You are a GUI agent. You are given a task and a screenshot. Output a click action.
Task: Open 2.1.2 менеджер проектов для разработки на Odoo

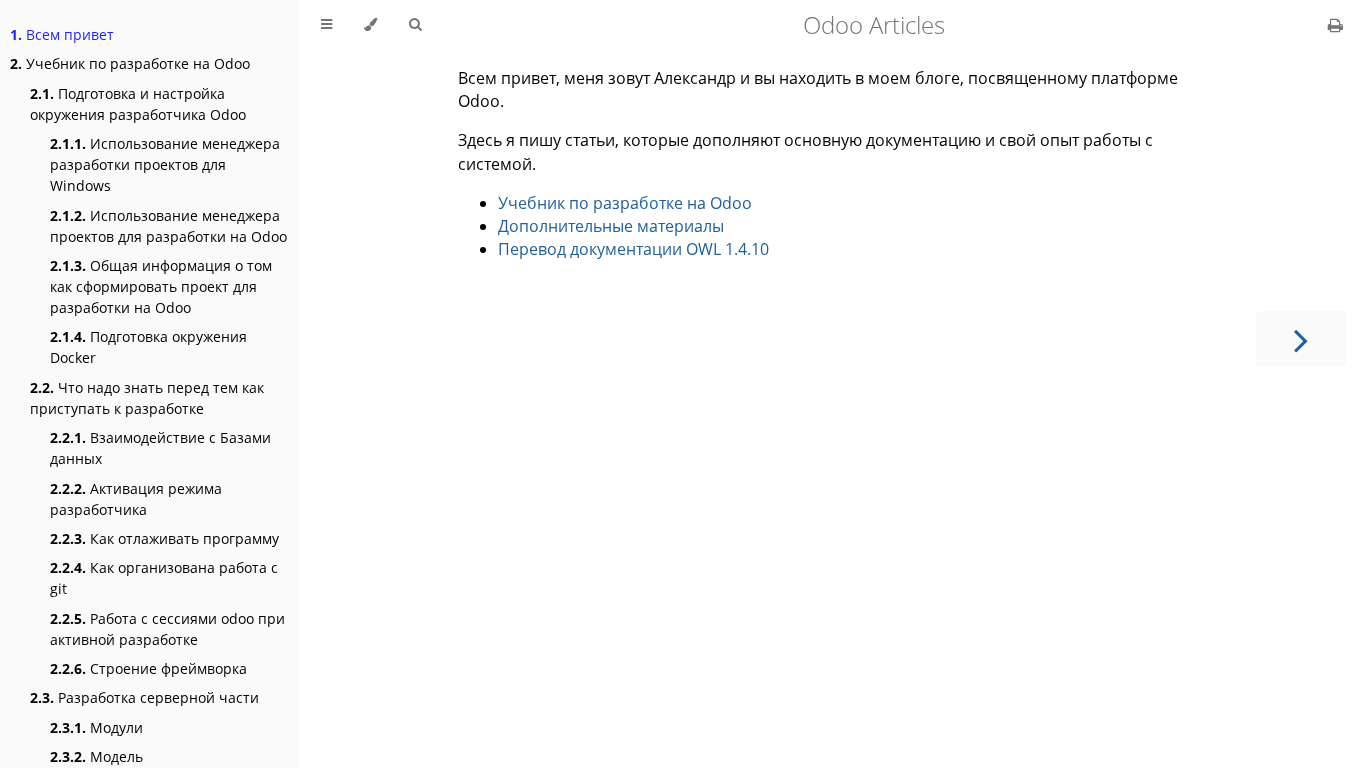(x=169, y=226)
